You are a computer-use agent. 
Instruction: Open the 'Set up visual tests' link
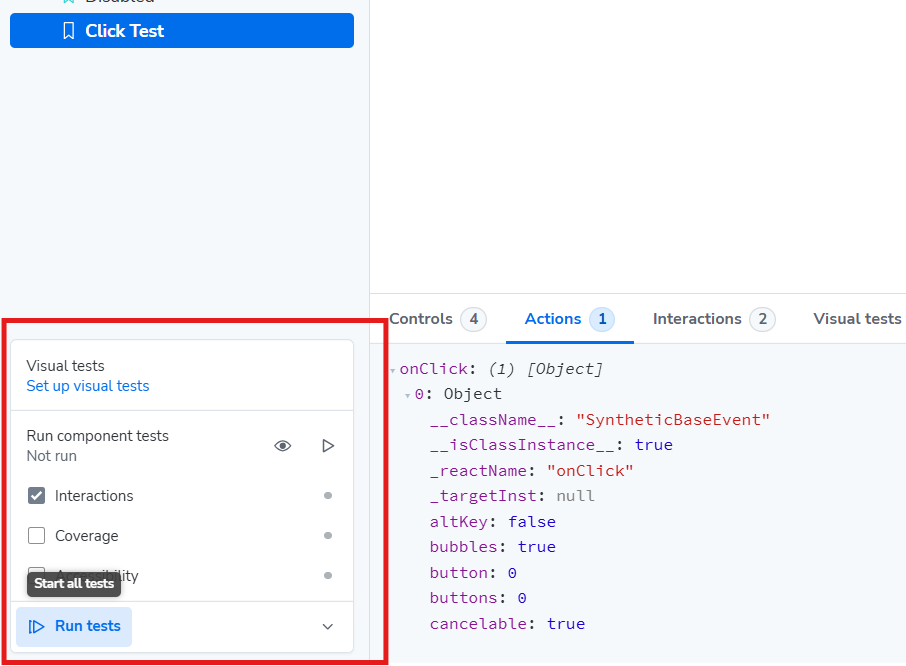[88, 386]
